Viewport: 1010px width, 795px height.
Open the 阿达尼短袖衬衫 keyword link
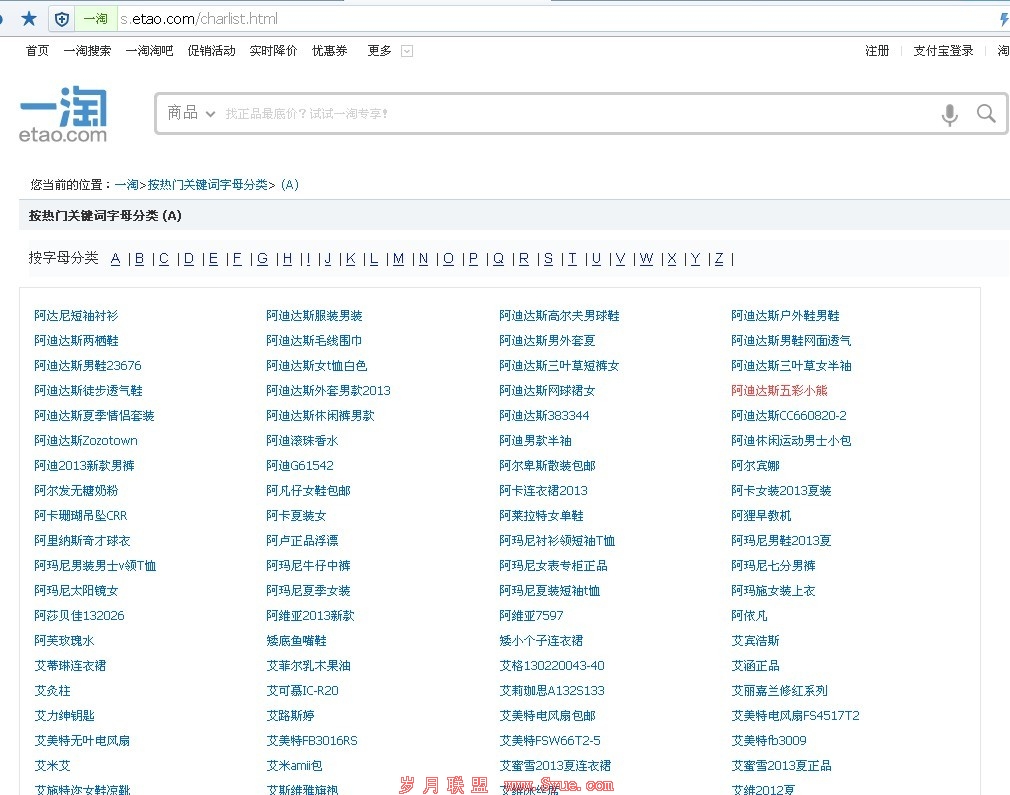(x=76, y=316)
